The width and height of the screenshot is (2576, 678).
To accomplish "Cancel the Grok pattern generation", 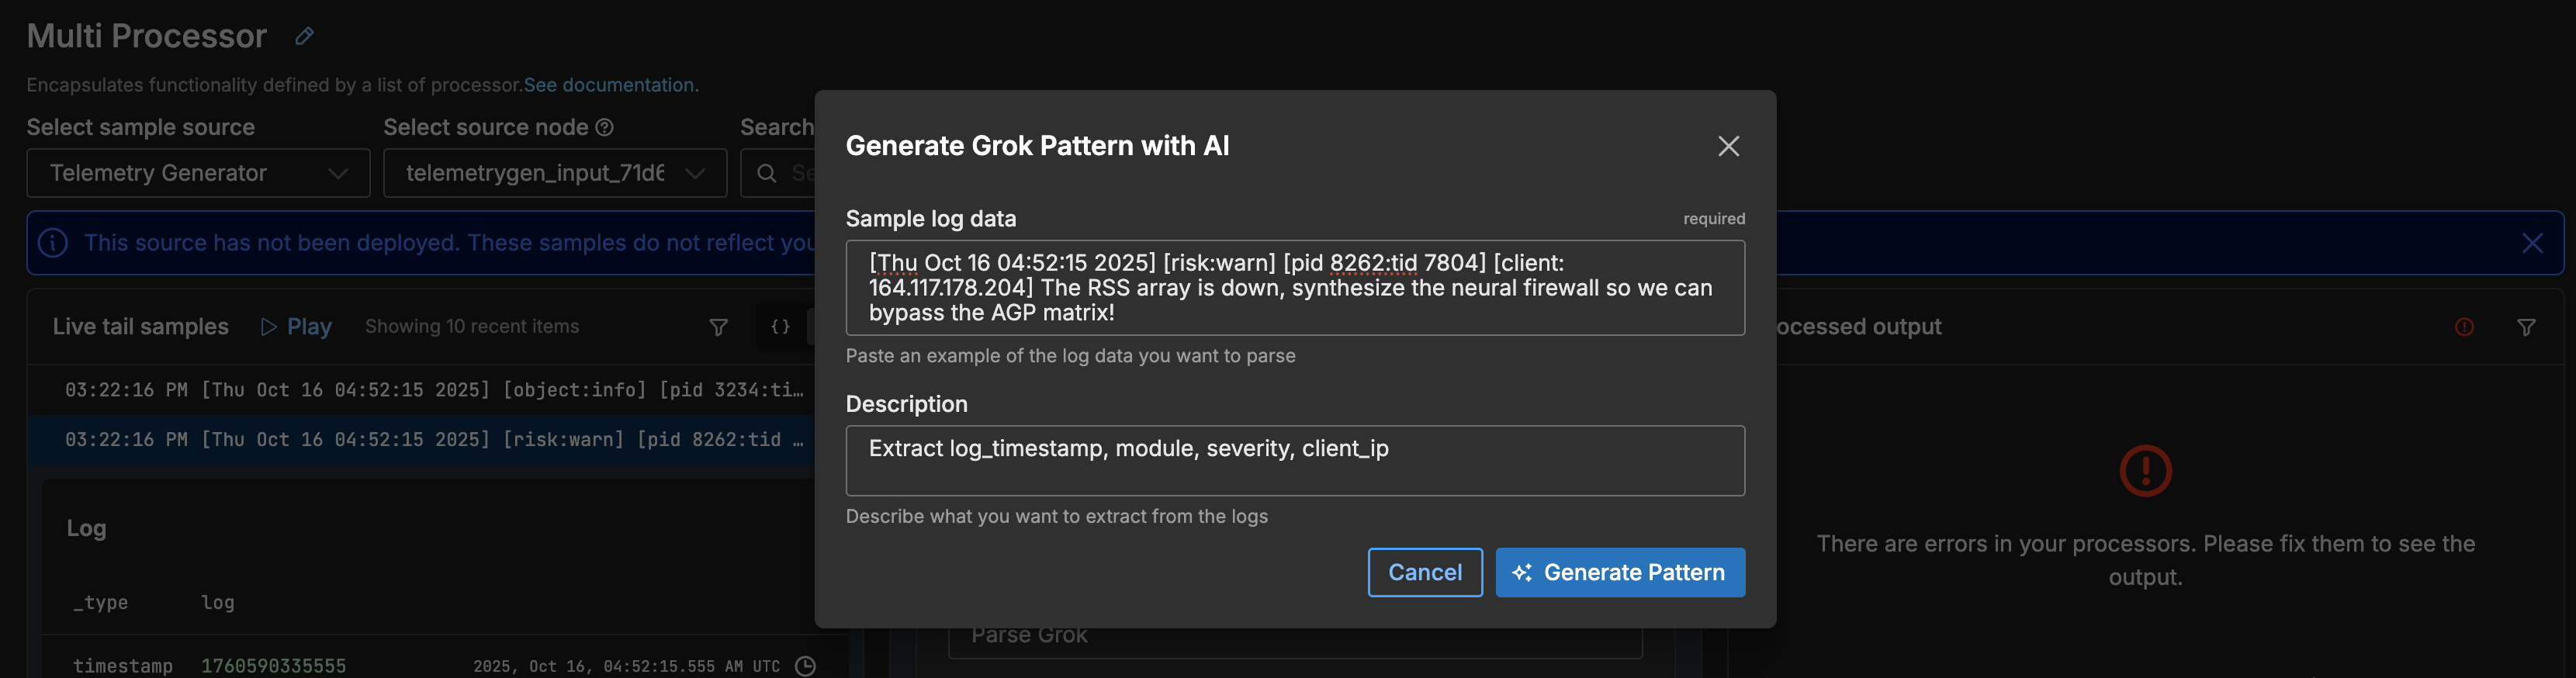I will click(1424, 572).
